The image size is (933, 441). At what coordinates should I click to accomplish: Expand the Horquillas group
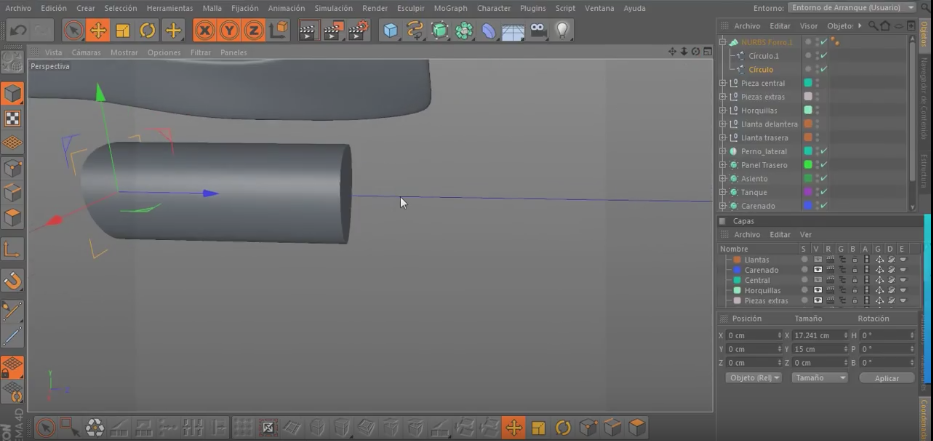click(x=722, y=111)
